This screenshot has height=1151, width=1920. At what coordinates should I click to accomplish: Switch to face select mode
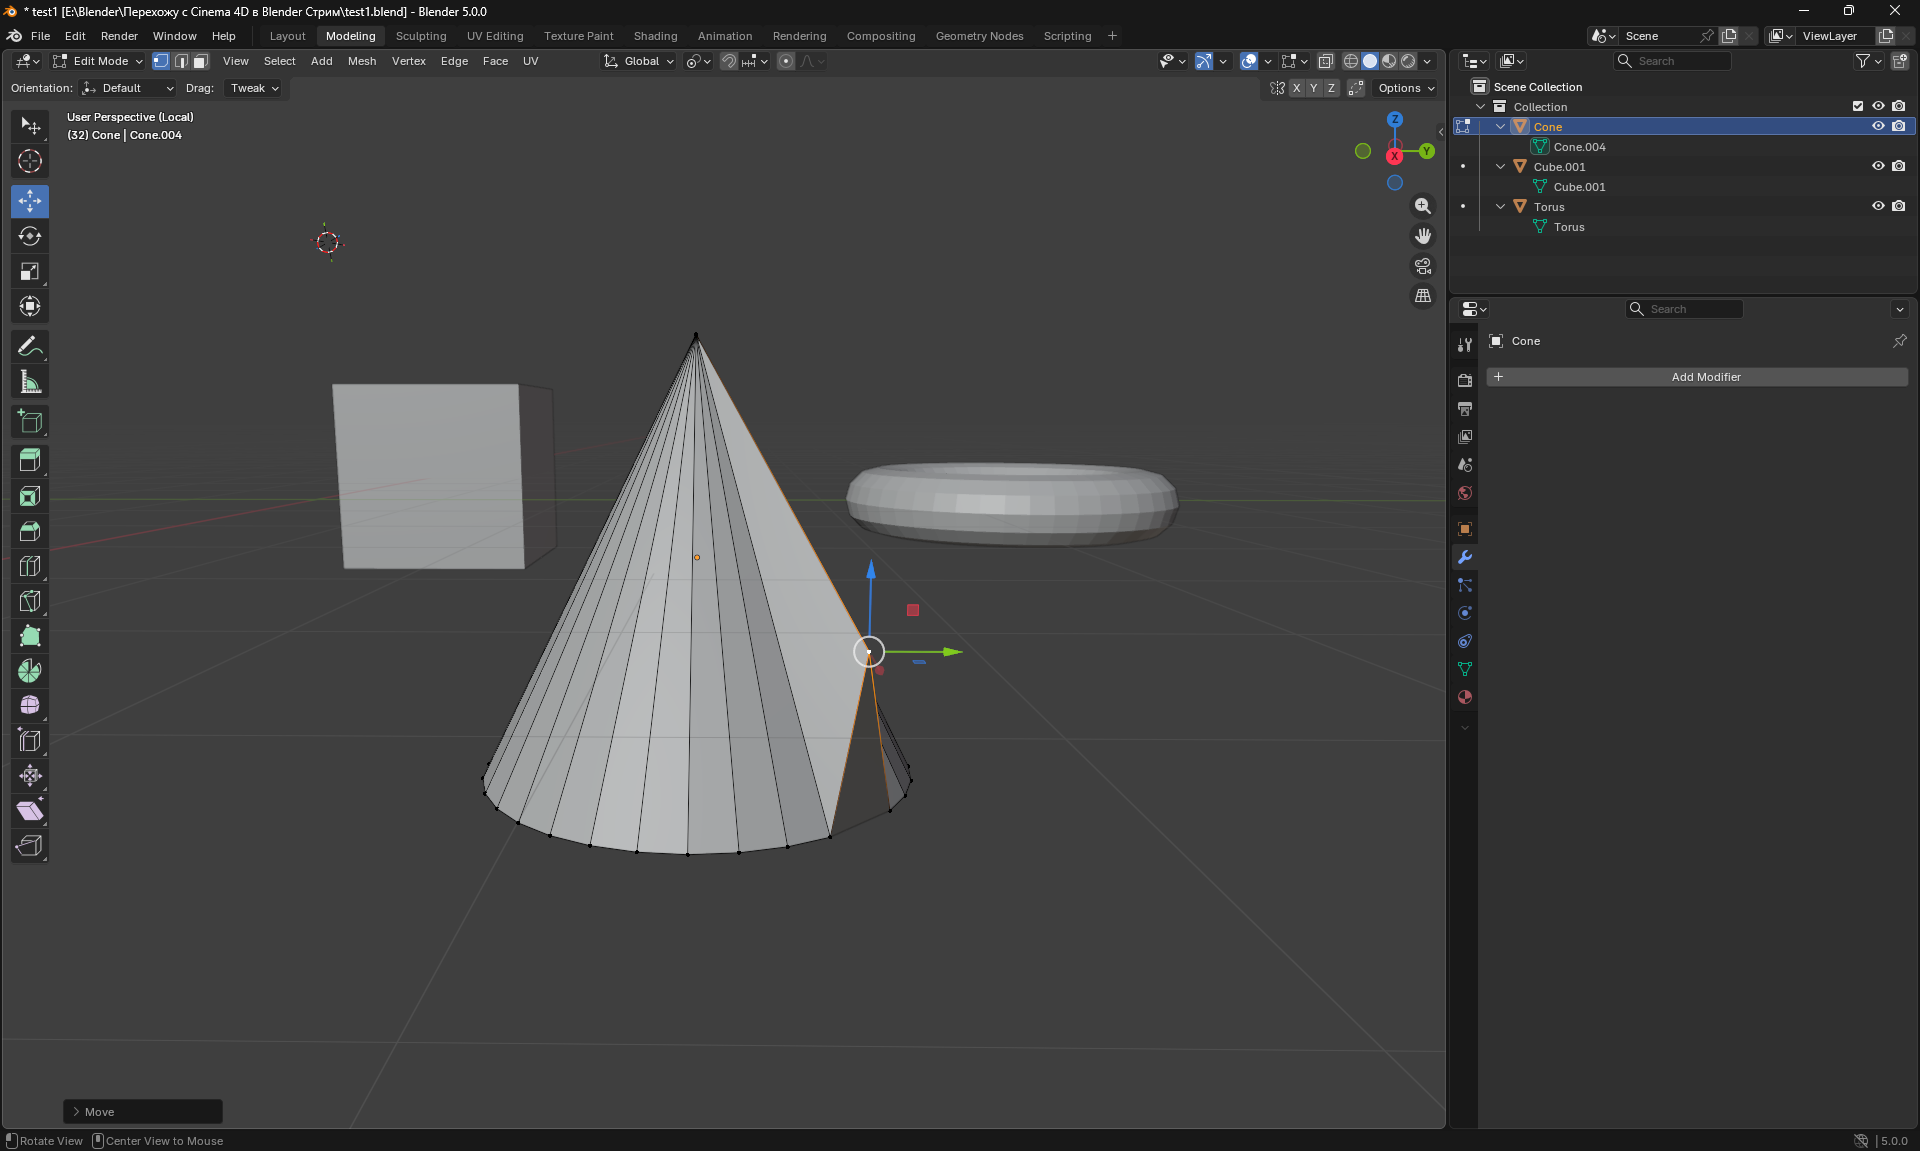pyautogui.click(x=201, y=61)
